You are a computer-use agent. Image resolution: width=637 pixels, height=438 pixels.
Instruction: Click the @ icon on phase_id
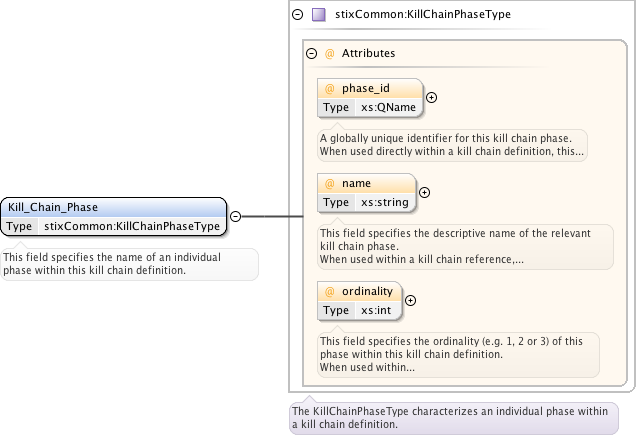point(329,89)
